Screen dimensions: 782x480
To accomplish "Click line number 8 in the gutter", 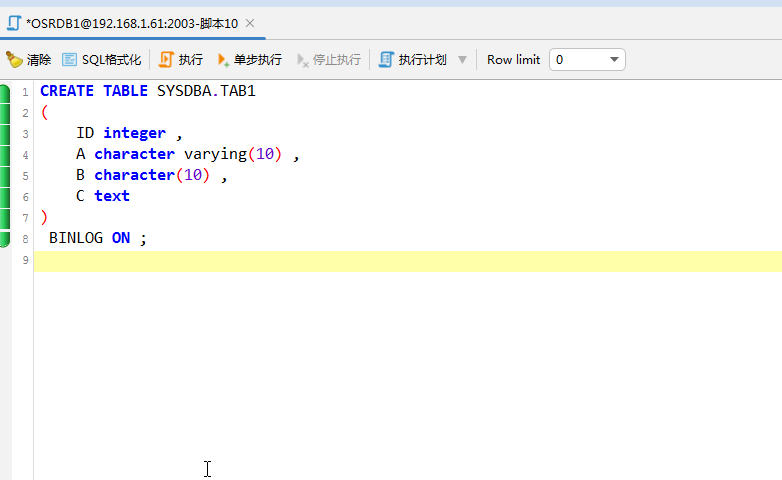I will tap(25, 239).
